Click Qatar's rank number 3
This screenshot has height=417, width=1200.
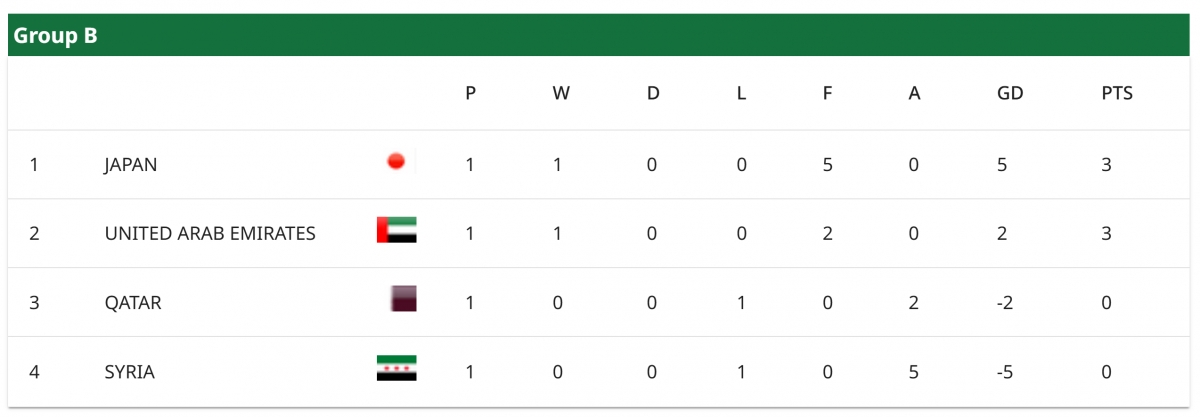tap(34, 303)
